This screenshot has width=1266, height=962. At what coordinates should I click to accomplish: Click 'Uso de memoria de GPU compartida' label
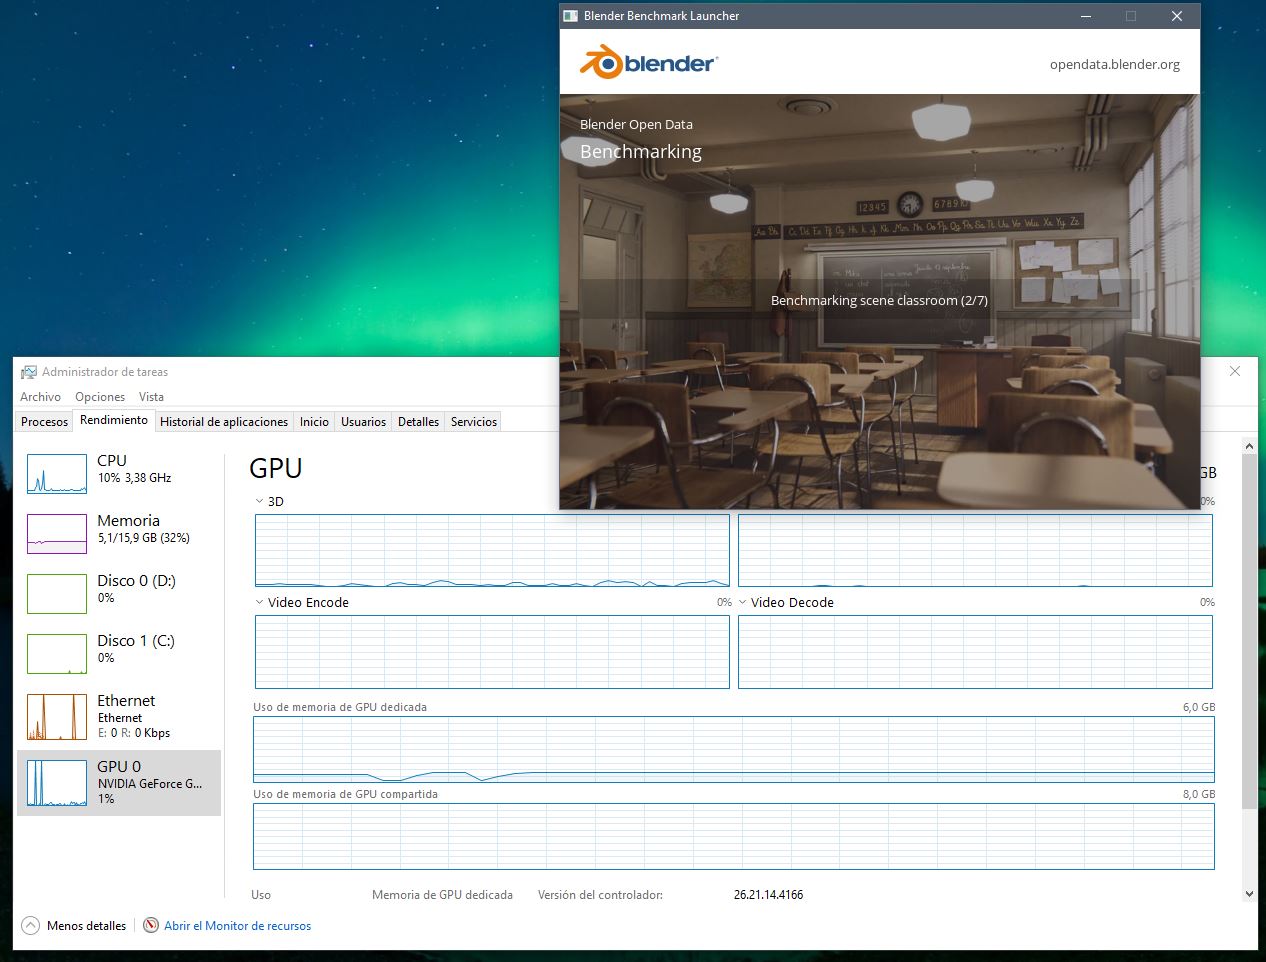tap(345, 794)
